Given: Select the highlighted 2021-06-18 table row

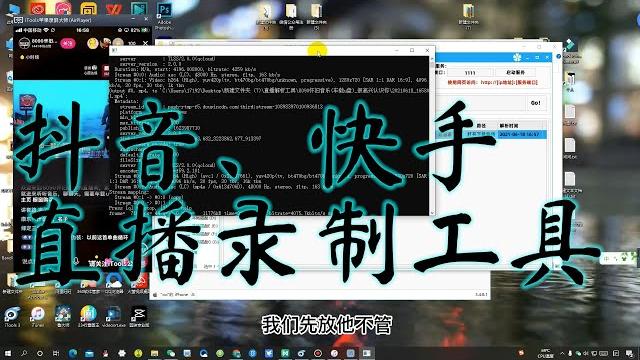Looking at the screenshot, I should coord(491,134).
